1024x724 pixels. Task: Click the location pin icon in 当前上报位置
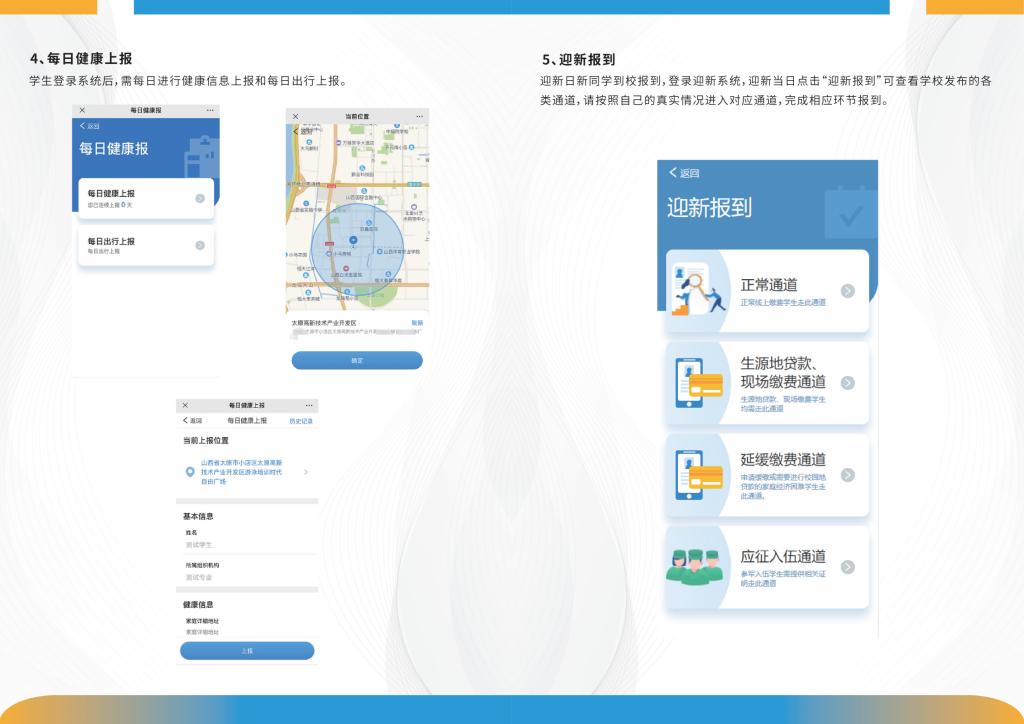pos(190,471)
